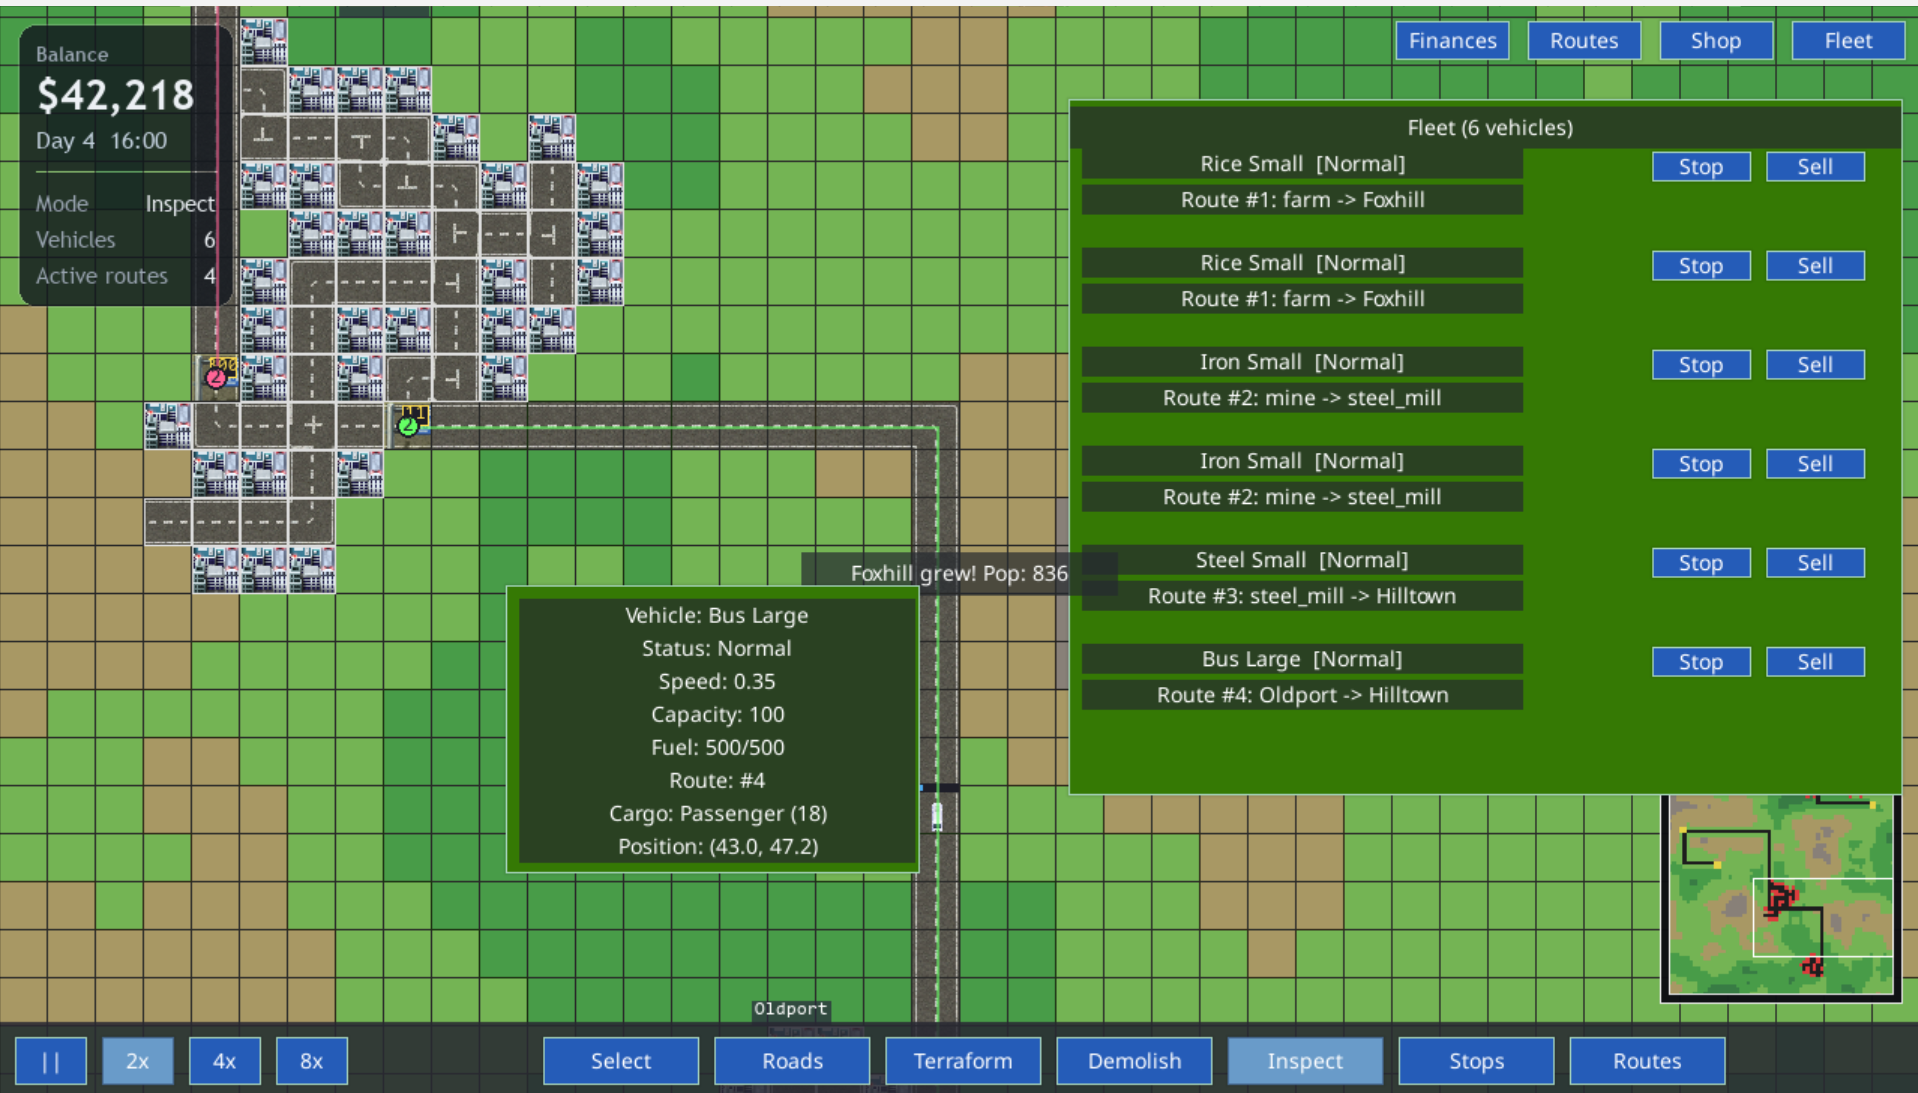Click Route #4: Oldport -> Hilltown entry
Viewport: 1918px width, 1093px height.
[1302, 695]
